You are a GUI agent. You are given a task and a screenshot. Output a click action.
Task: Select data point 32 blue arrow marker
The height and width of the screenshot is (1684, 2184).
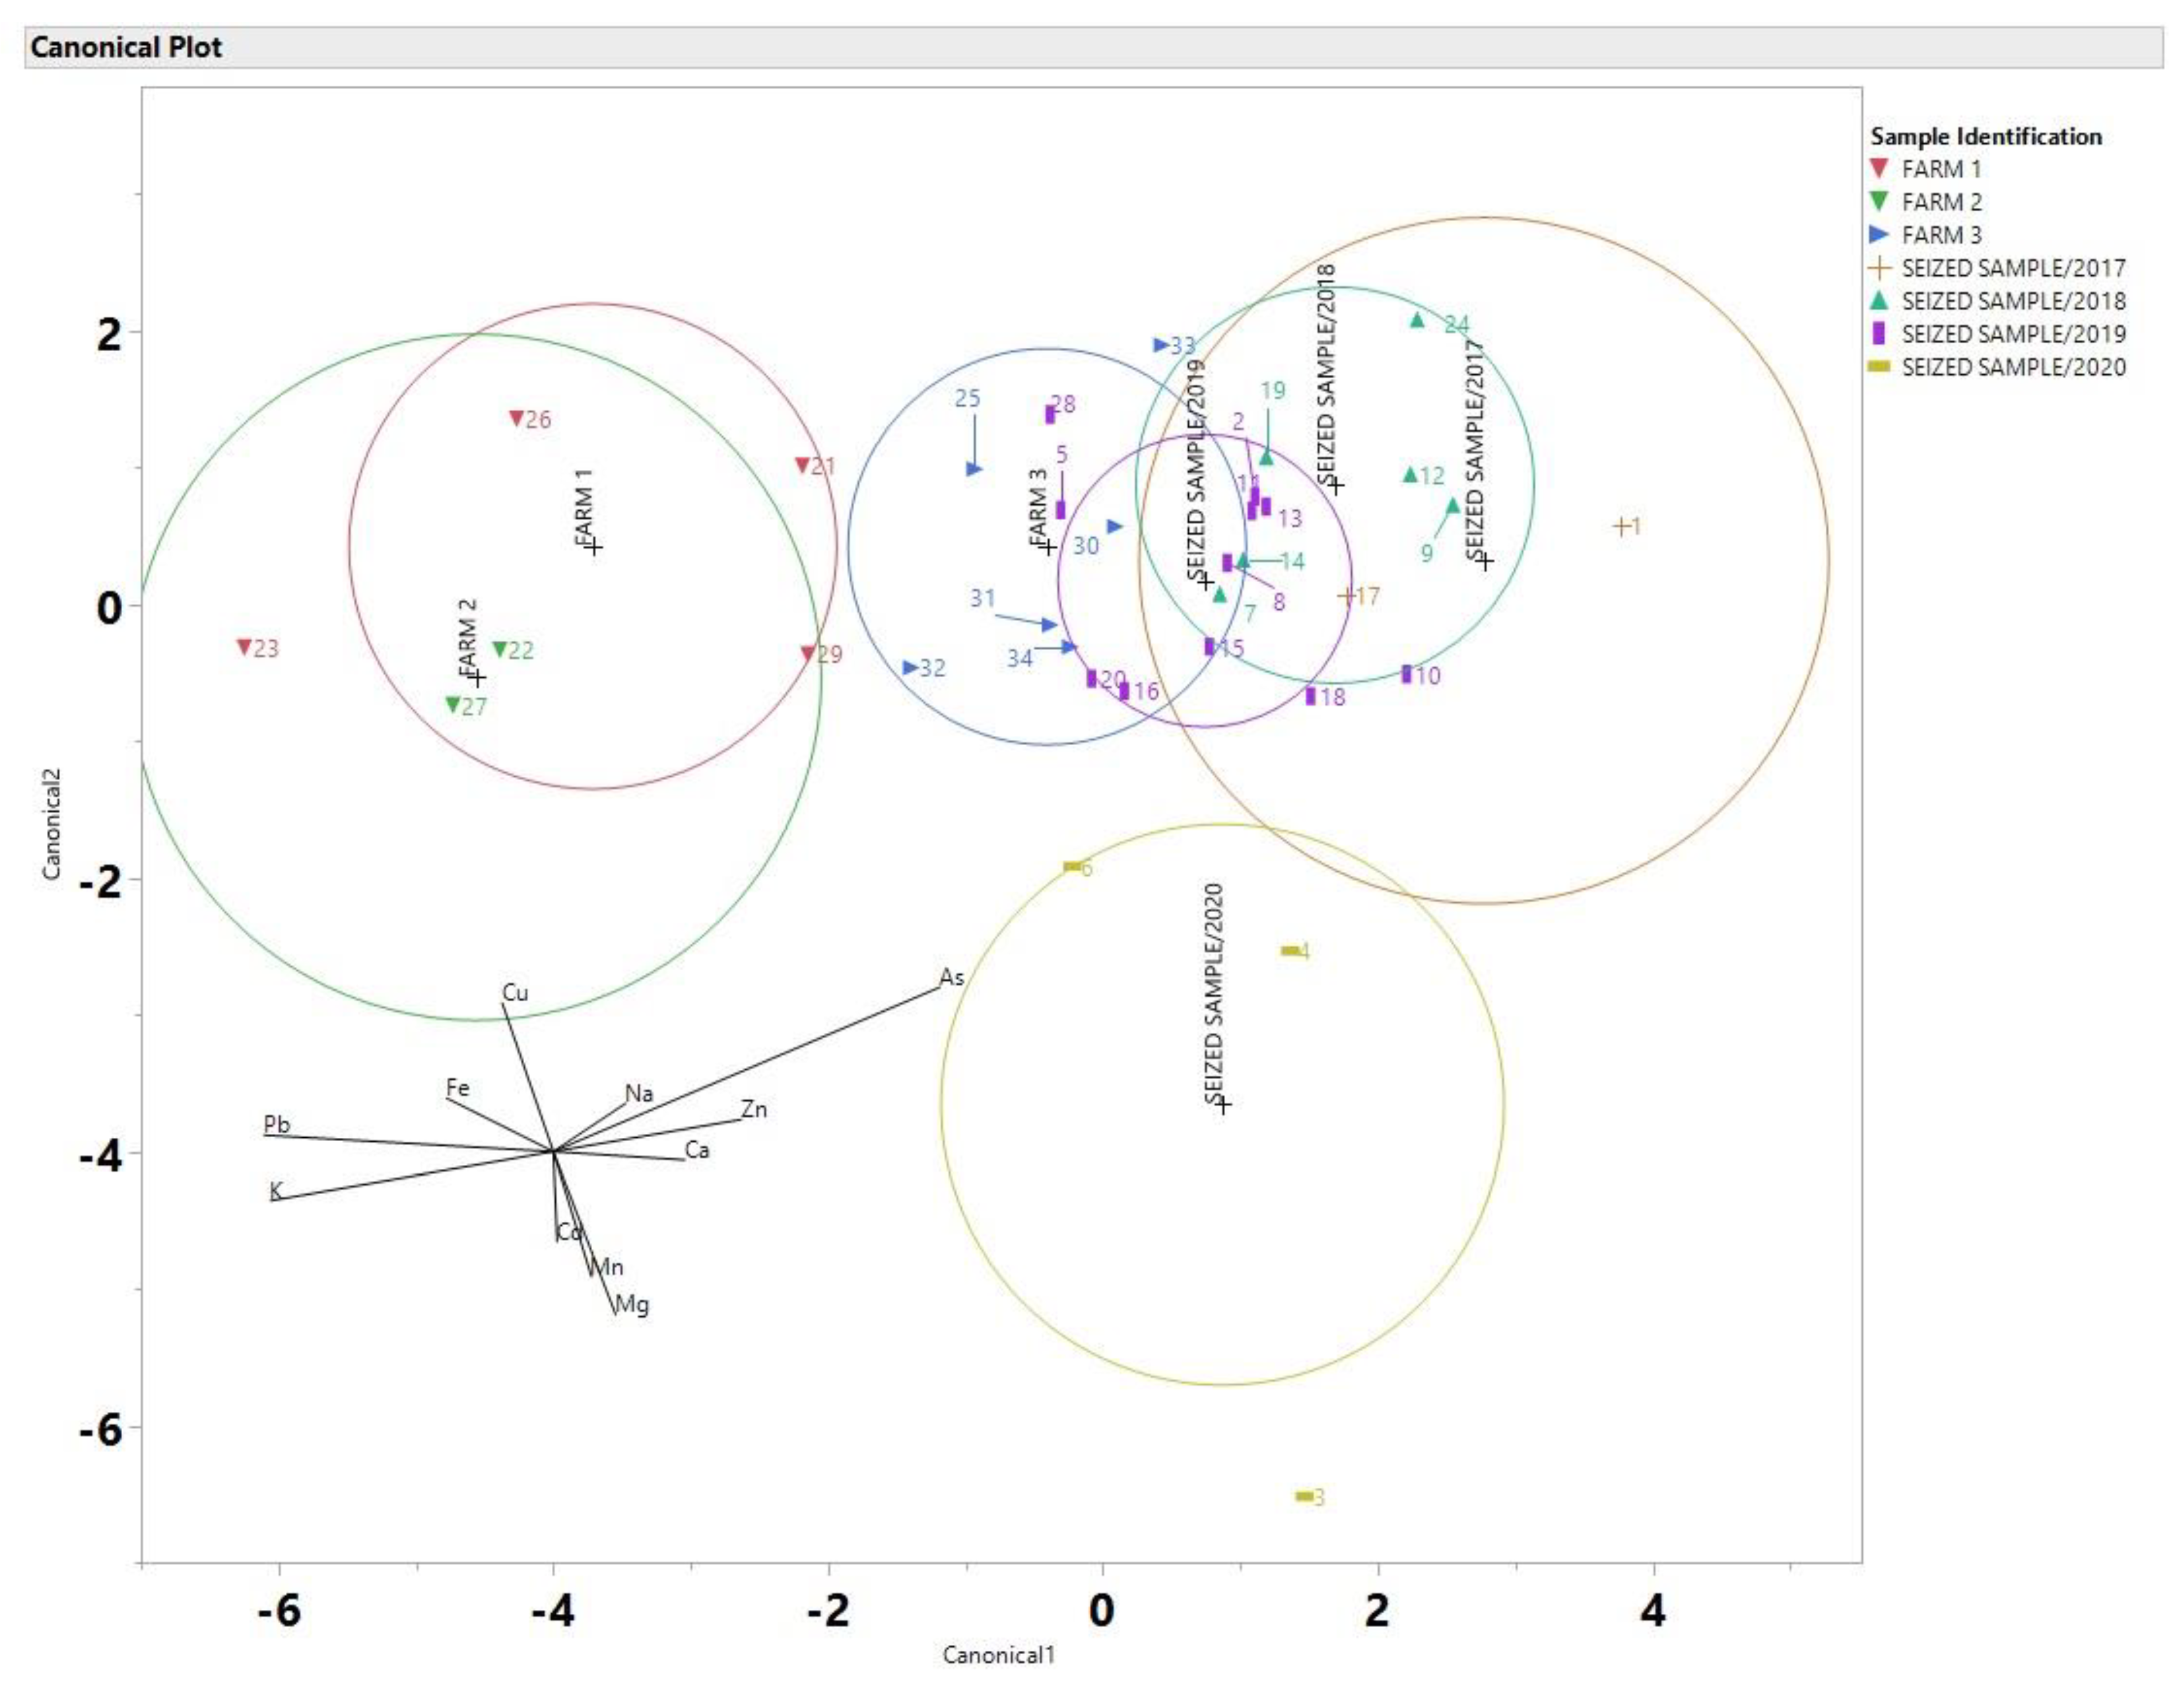pos(910,667)
